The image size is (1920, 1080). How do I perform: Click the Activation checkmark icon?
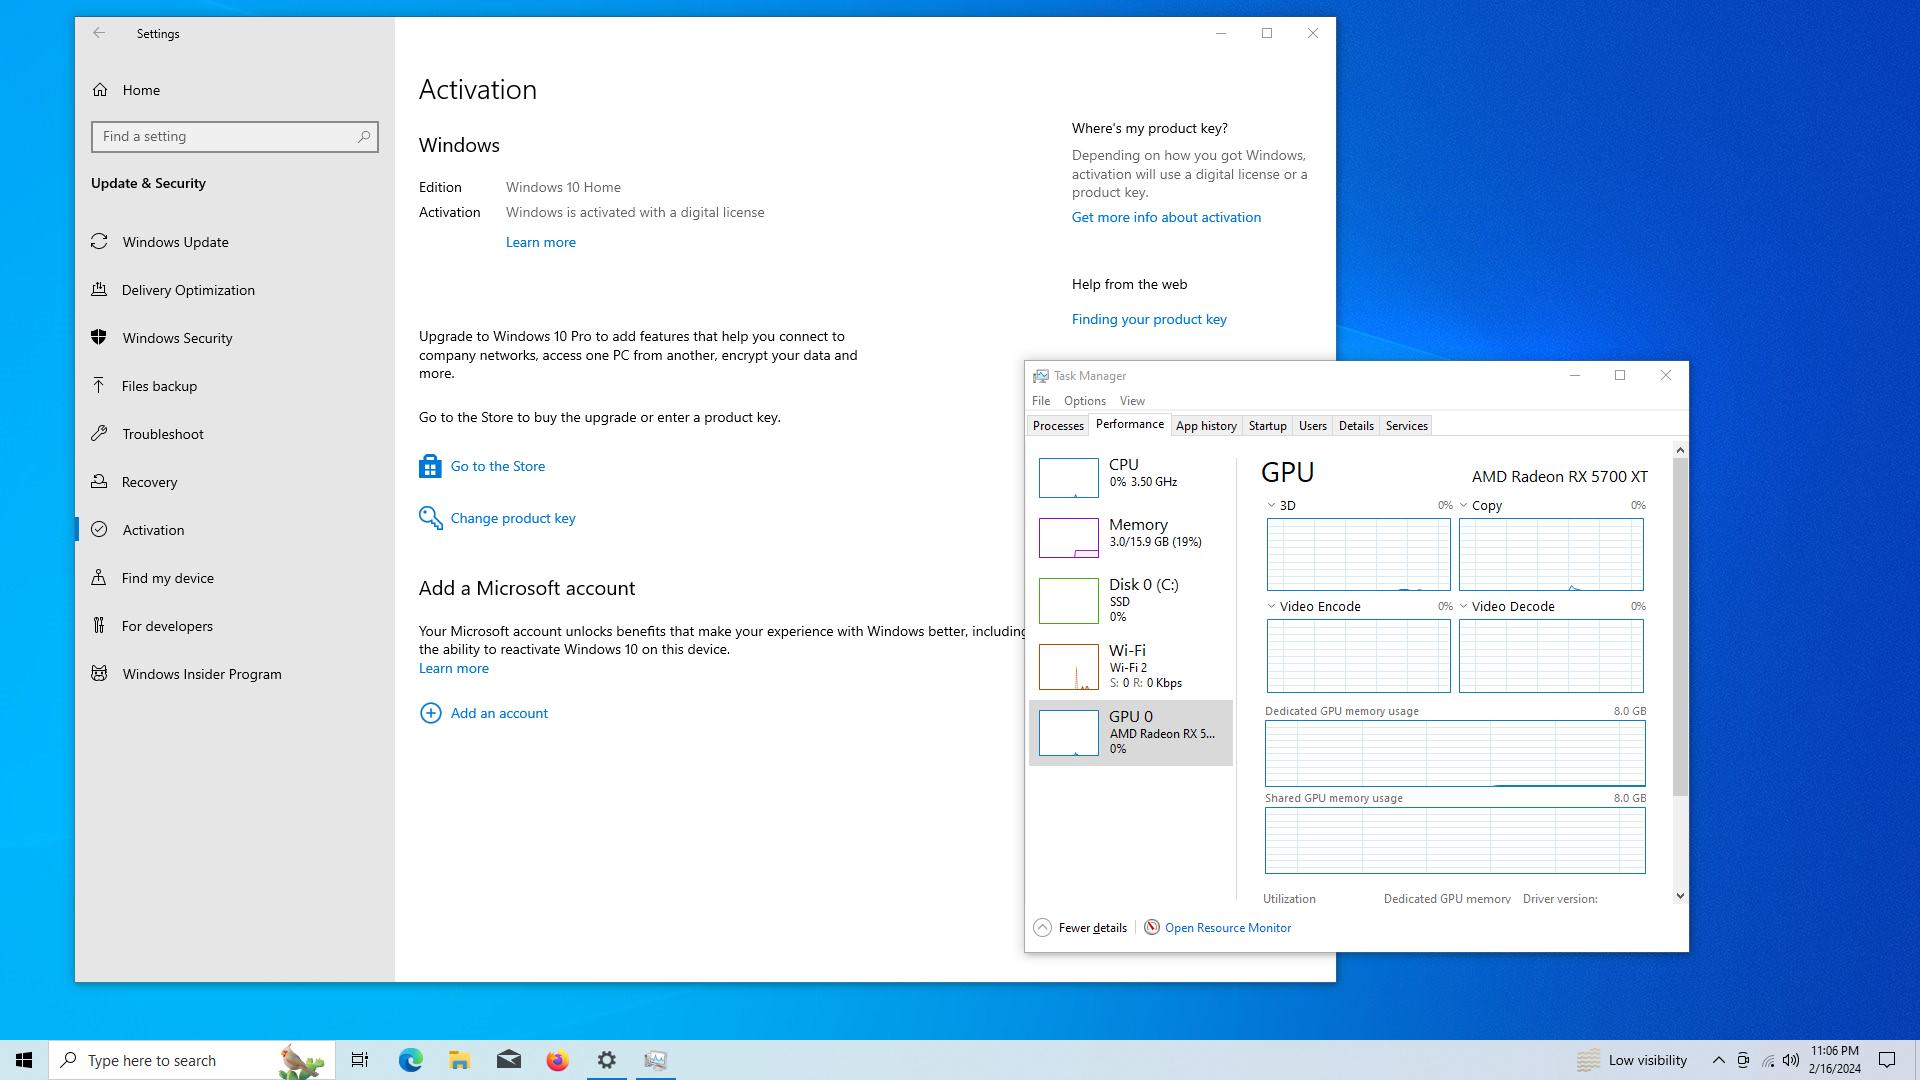click(99, 530)
